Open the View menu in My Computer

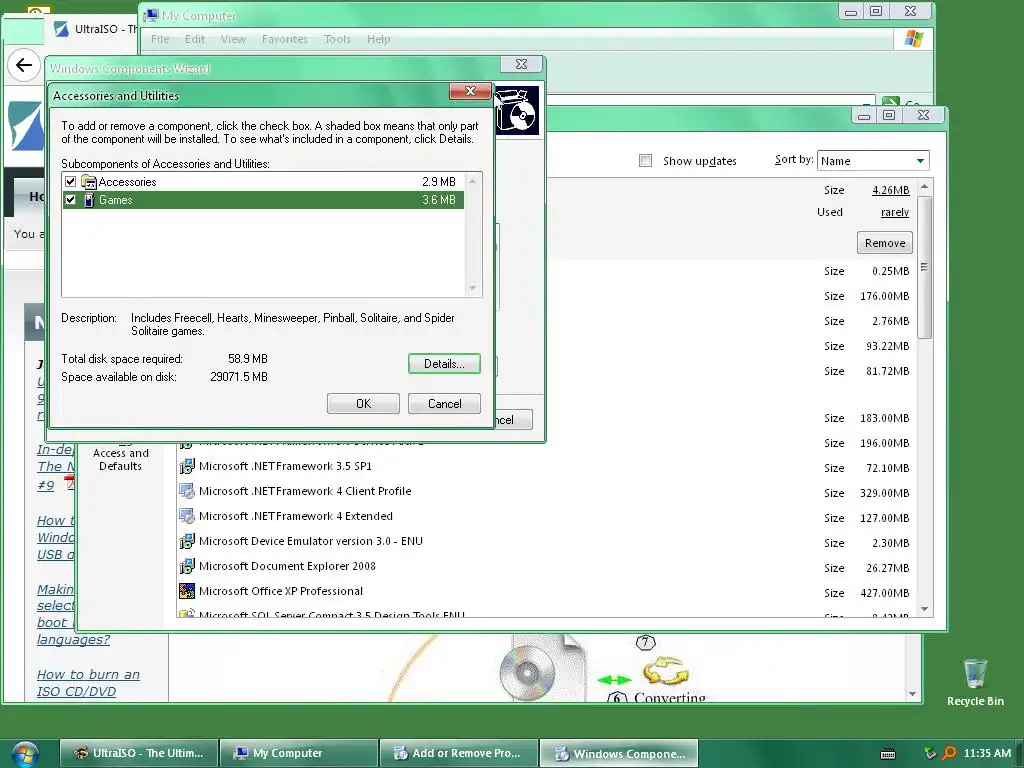(233, 39)
